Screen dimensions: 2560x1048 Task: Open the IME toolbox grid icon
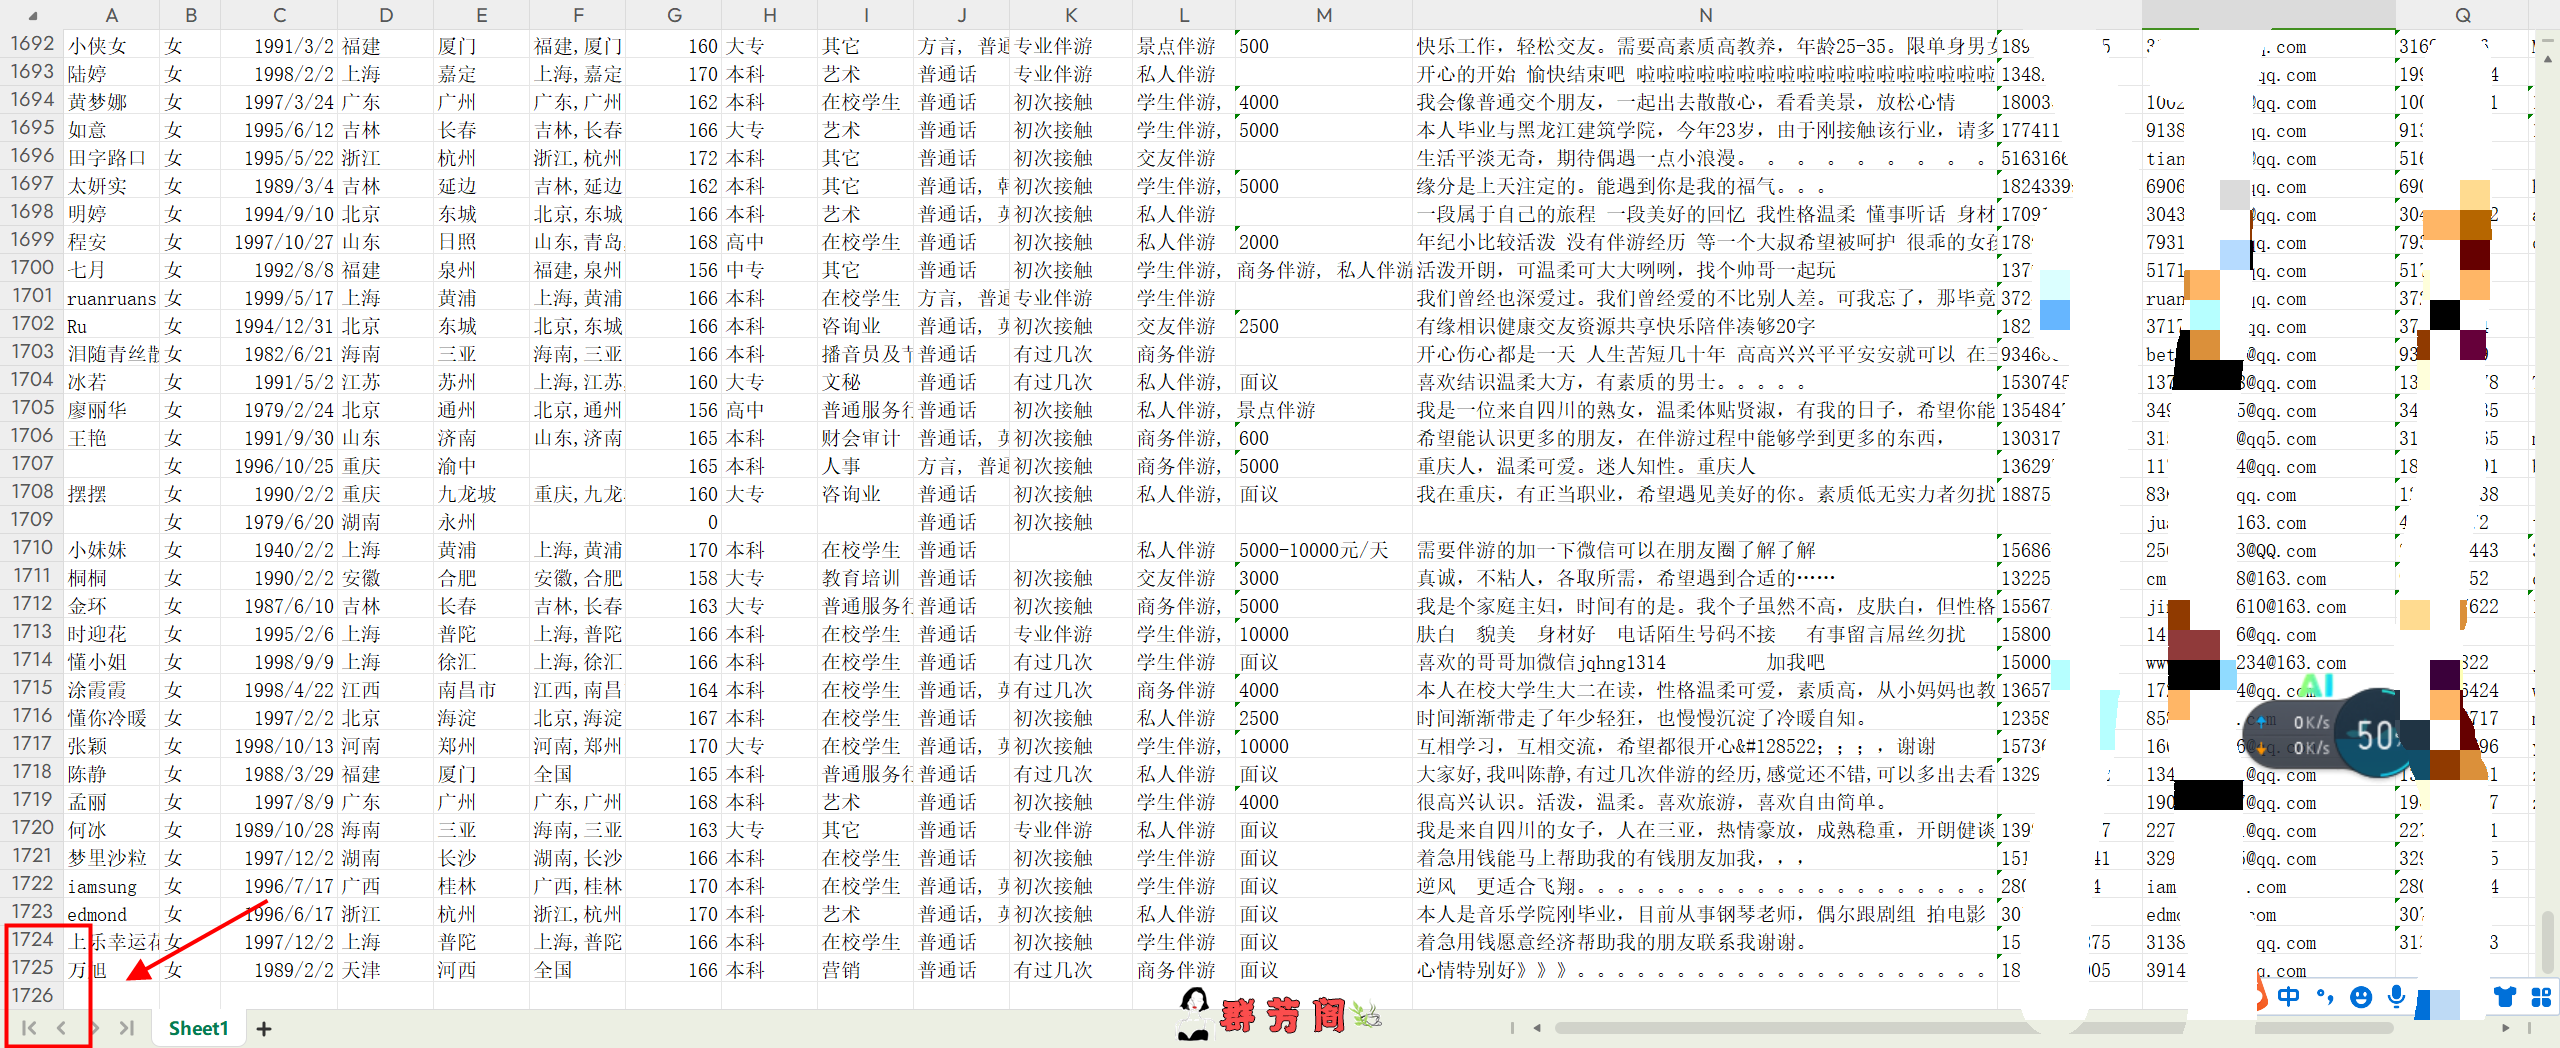pos(2541,997)
